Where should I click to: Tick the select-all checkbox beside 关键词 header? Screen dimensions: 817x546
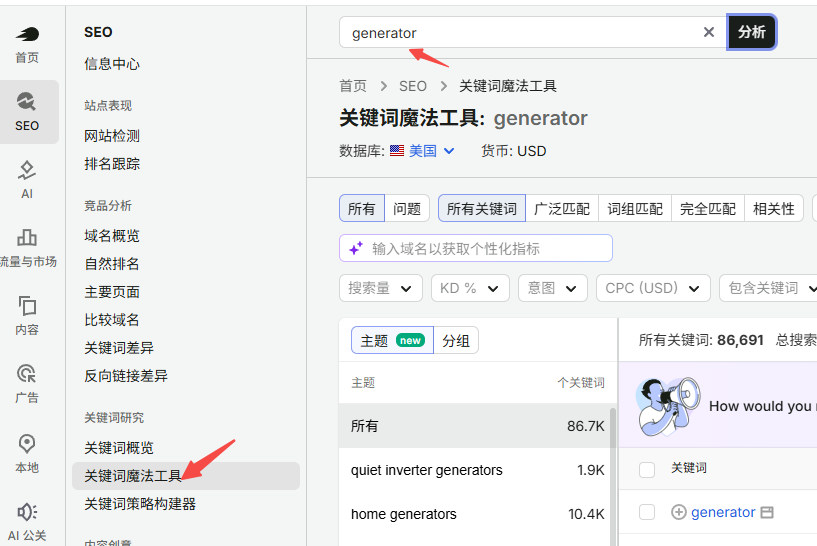(x=647, y=469)
